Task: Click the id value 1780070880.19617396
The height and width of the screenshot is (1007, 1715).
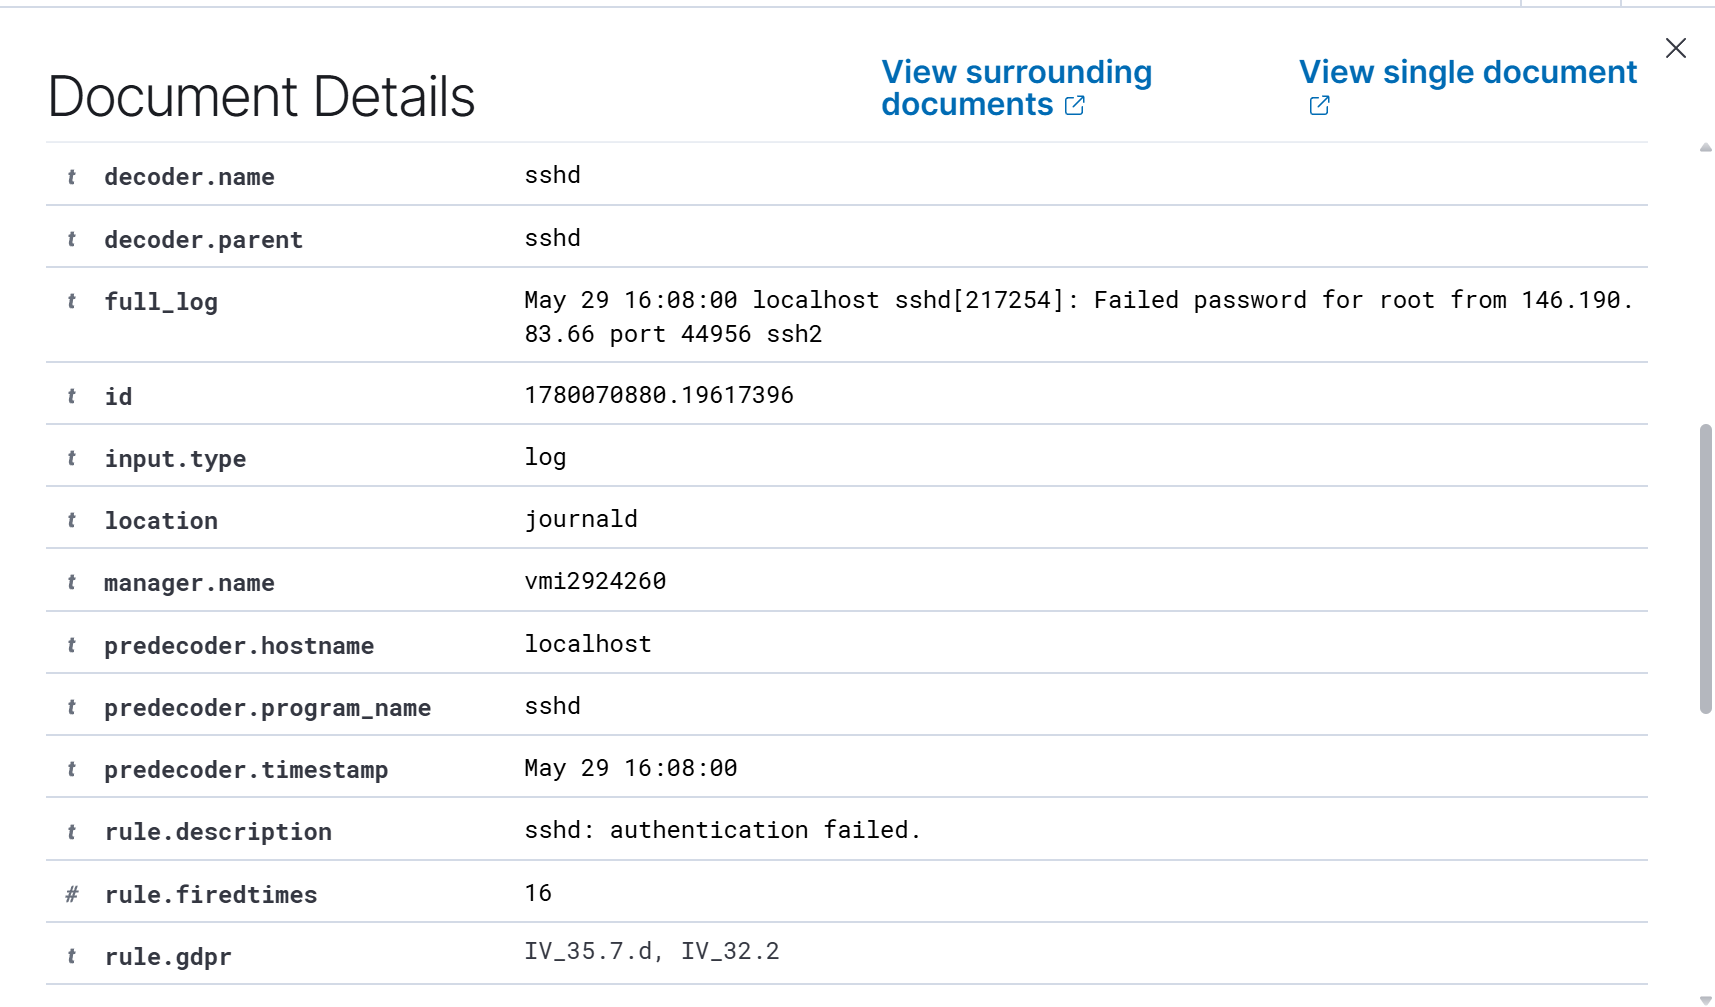Action: pos(659,395)
